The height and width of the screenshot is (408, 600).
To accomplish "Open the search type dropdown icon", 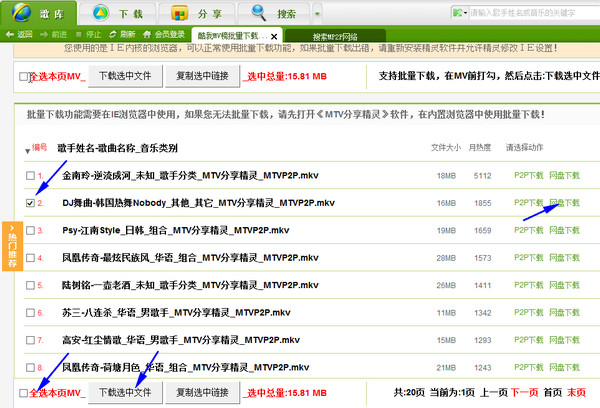I will coord(460,13).
